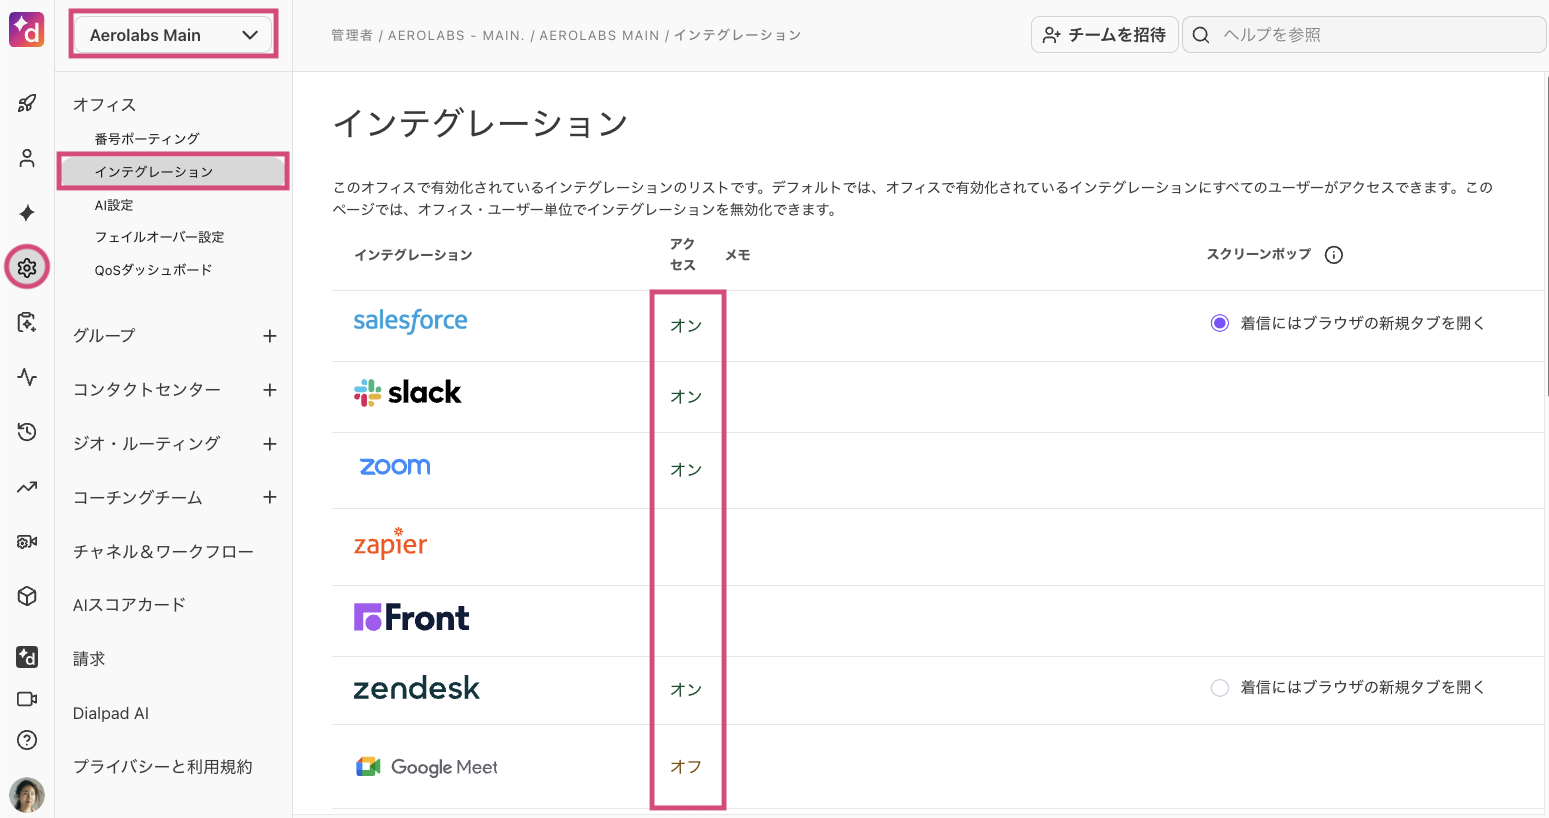1549x818 pixels.
Task: Click the highlighted settings gear icon
Action: tap(26, 266)
